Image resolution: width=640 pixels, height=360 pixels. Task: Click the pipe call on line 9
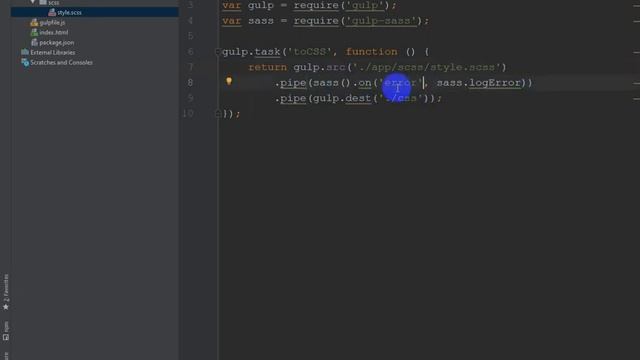point(293,98)
